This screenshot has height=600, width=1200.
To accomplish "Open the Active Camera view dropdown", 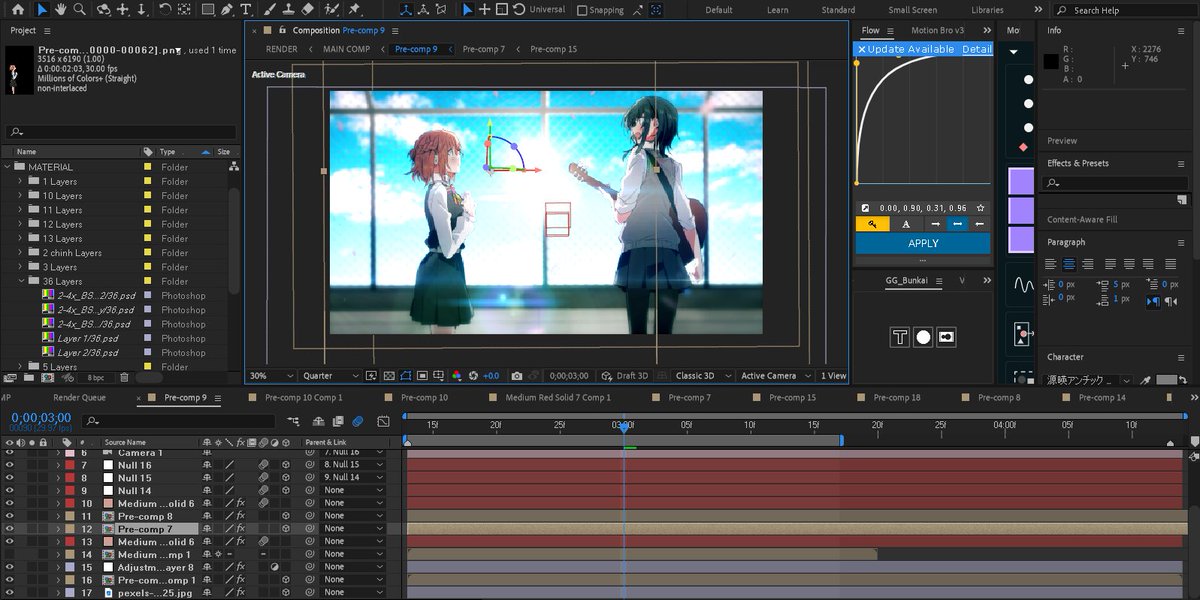I will 775,376.
